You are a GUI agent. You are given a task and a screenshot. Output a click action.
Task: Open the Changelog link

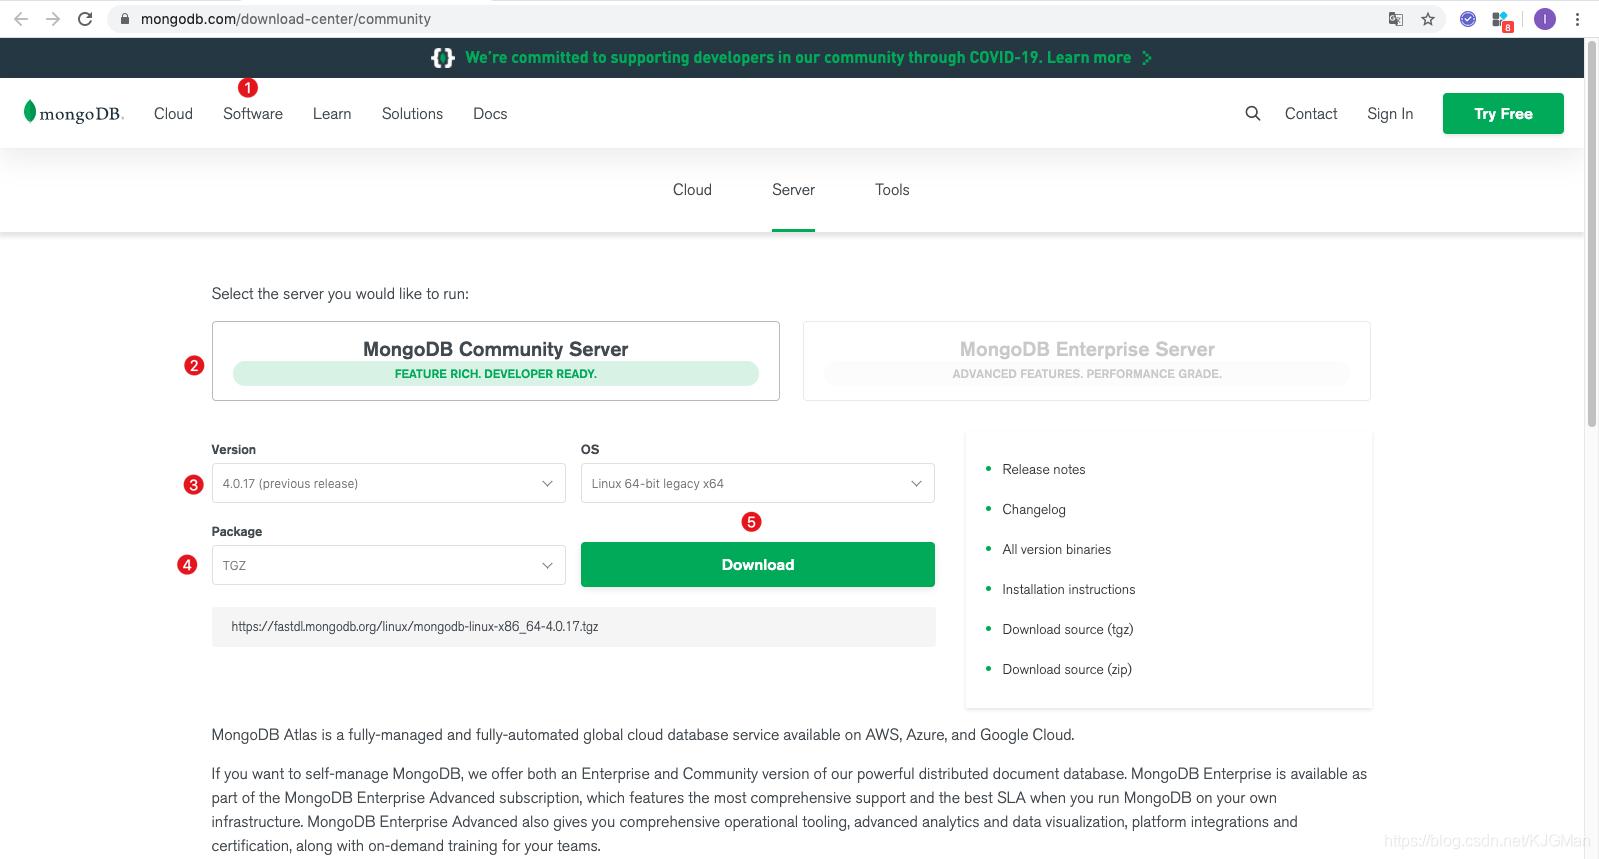click(1034, 509)
